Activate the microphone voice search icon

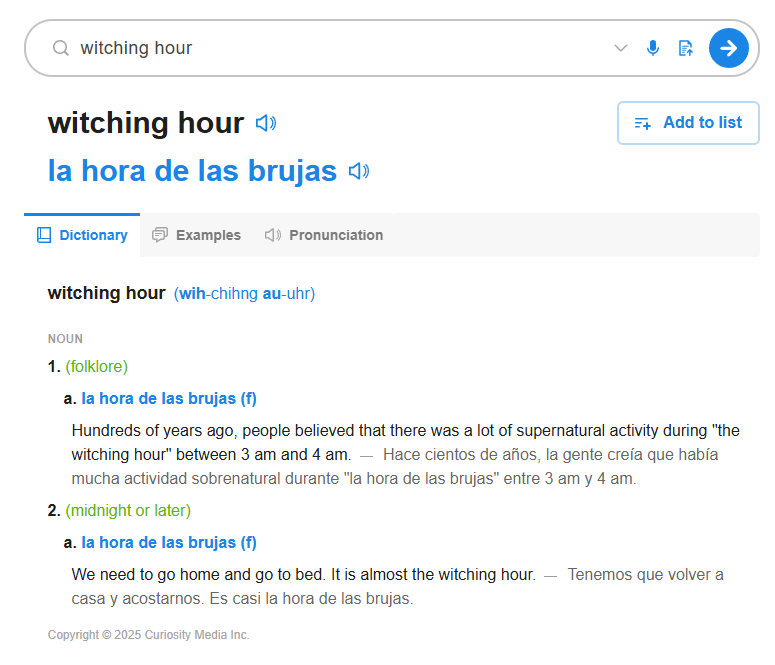(x=653, y=48)
